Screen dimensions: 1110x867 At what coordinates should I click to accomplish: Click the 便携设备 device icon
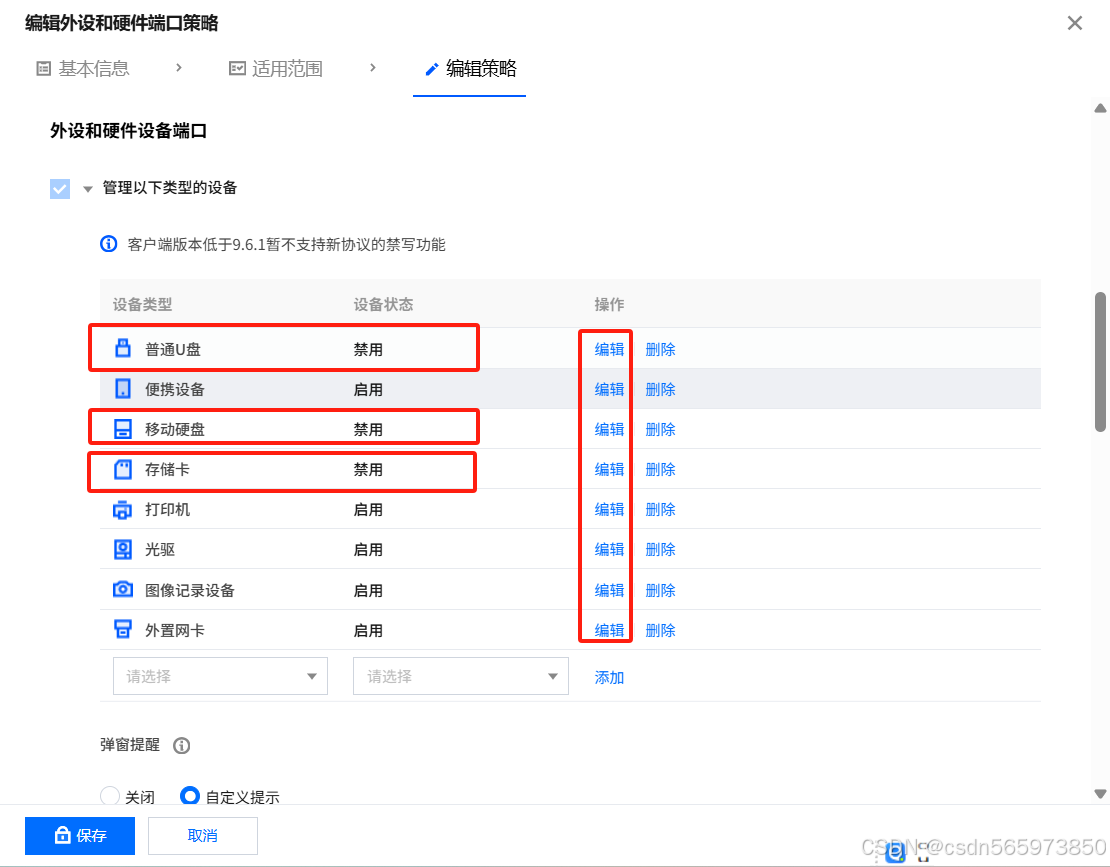coord(121,388)
